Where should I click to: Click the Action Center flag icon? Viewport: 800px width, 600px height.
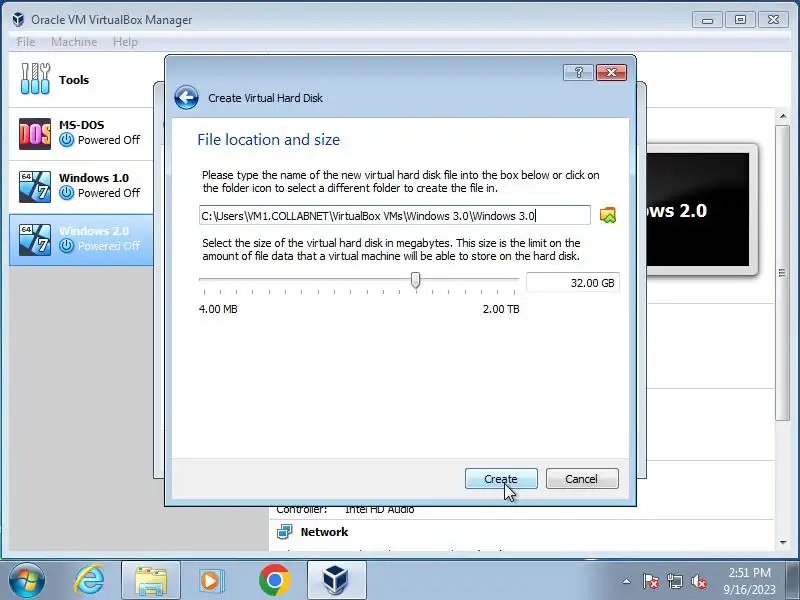pyautogui.click(x=651, y=581)
